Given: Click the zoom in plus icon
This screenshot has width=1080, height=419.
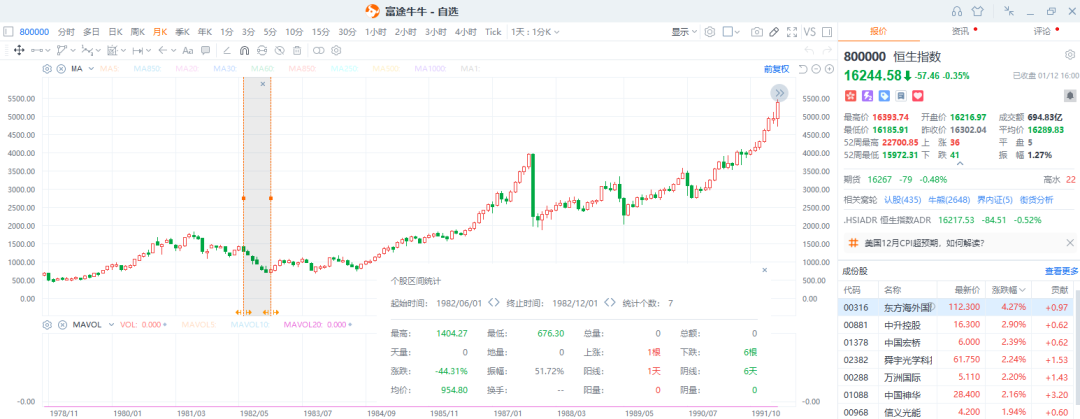Looking at the screenshot, I should point(828,69).
